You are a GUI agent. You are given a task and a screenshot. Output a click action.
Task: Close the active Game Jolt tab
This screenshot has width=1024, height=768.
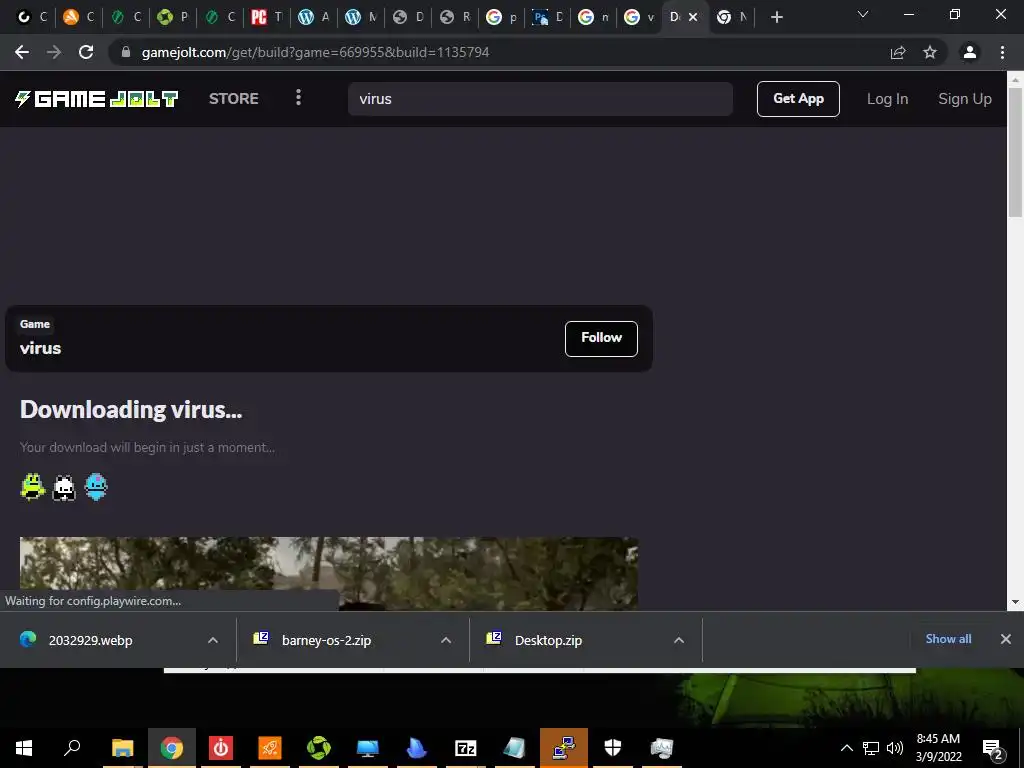click(x=693, y=17)
